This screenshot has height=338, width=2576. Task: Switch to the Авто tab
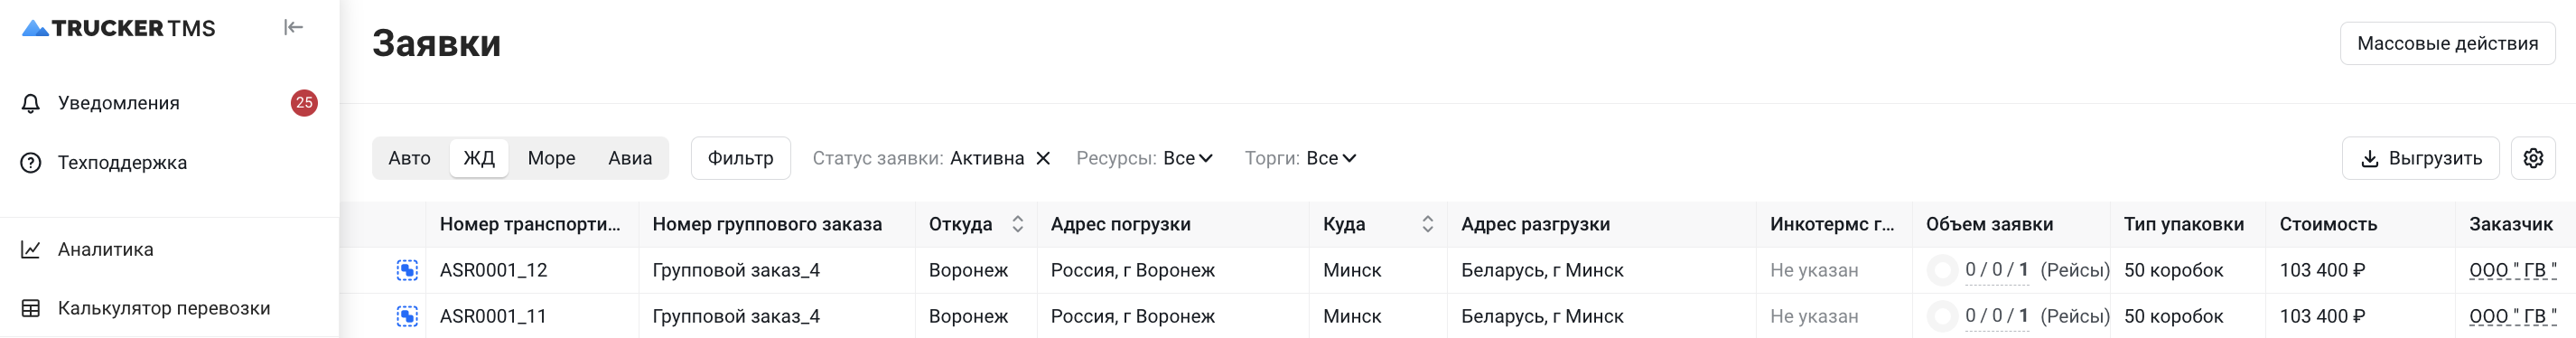410,158
